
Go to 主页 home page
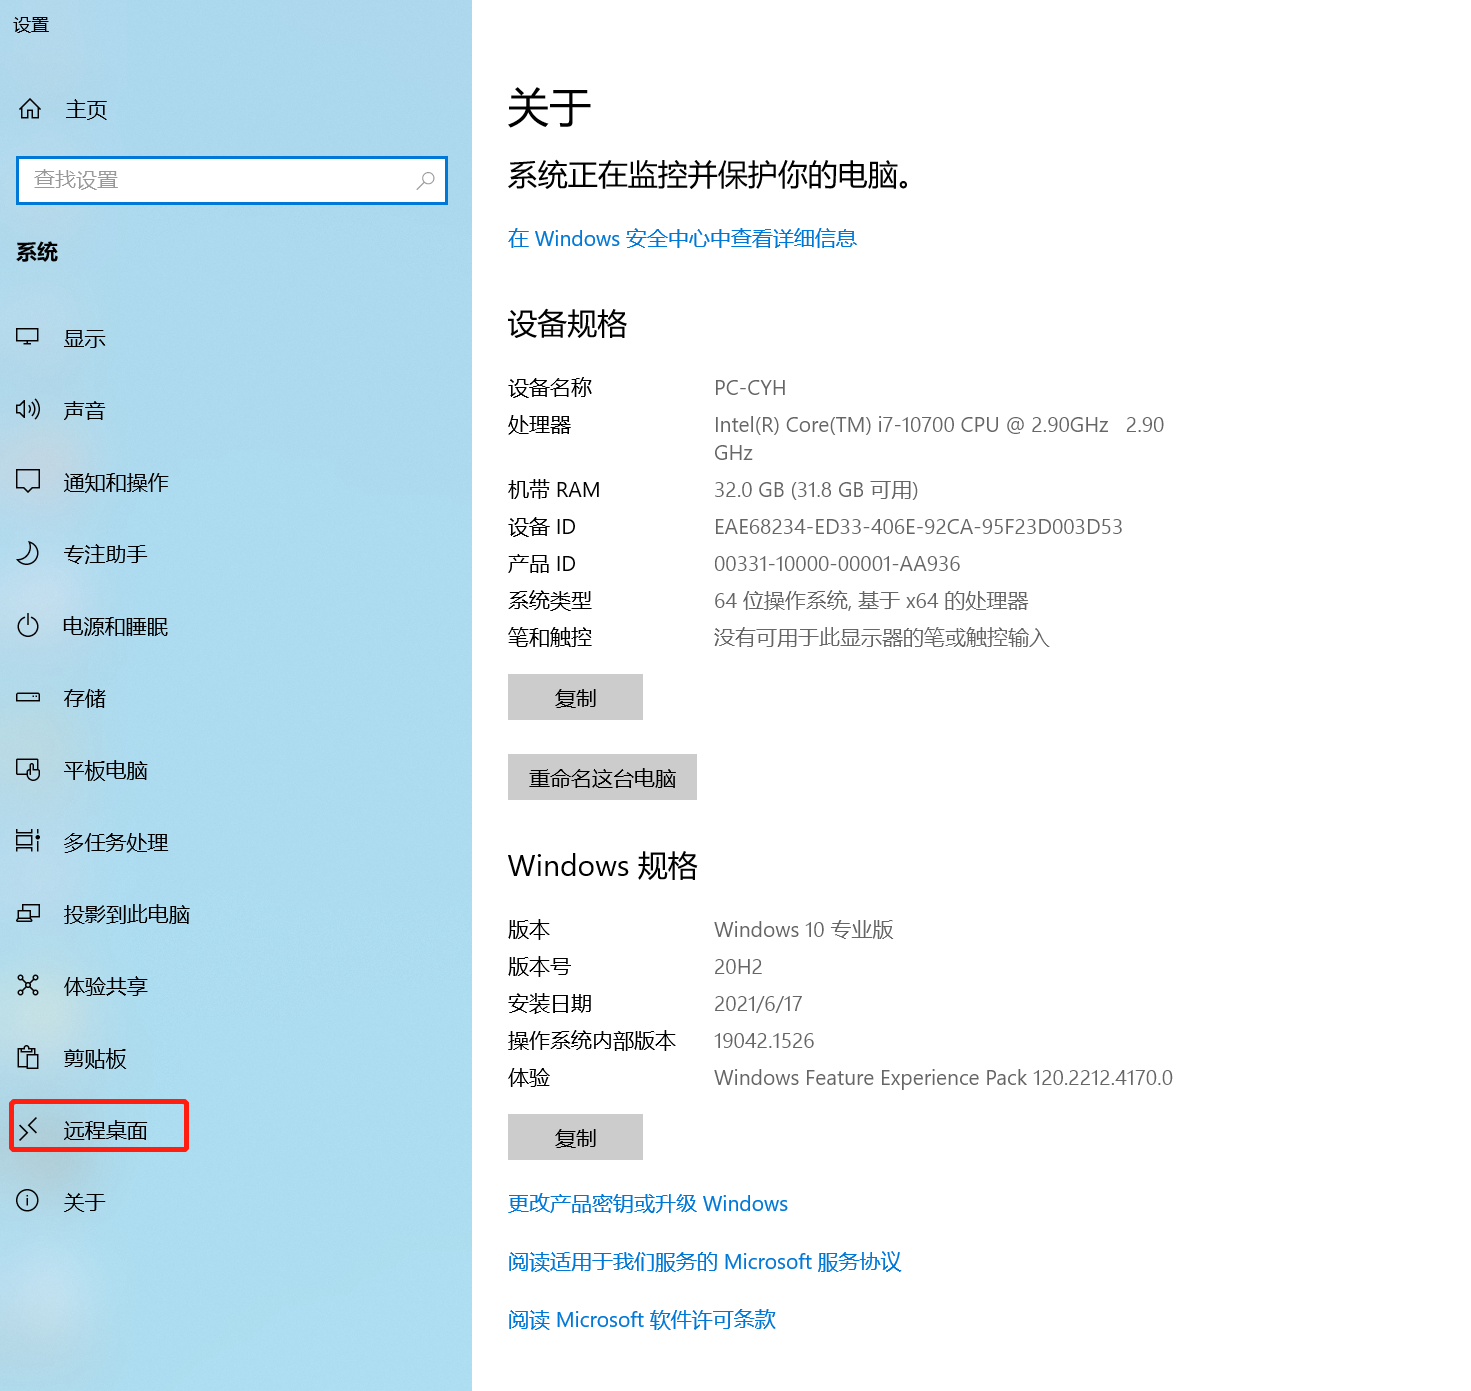coord(86,110)
